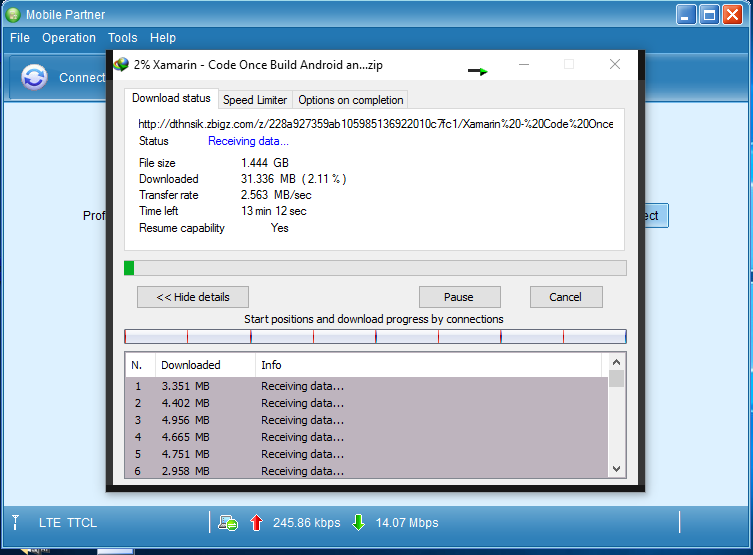The width and height of the screenshot is (753, 555).
Task: Close the Mobile Partner window
Action: coord(733,14)
